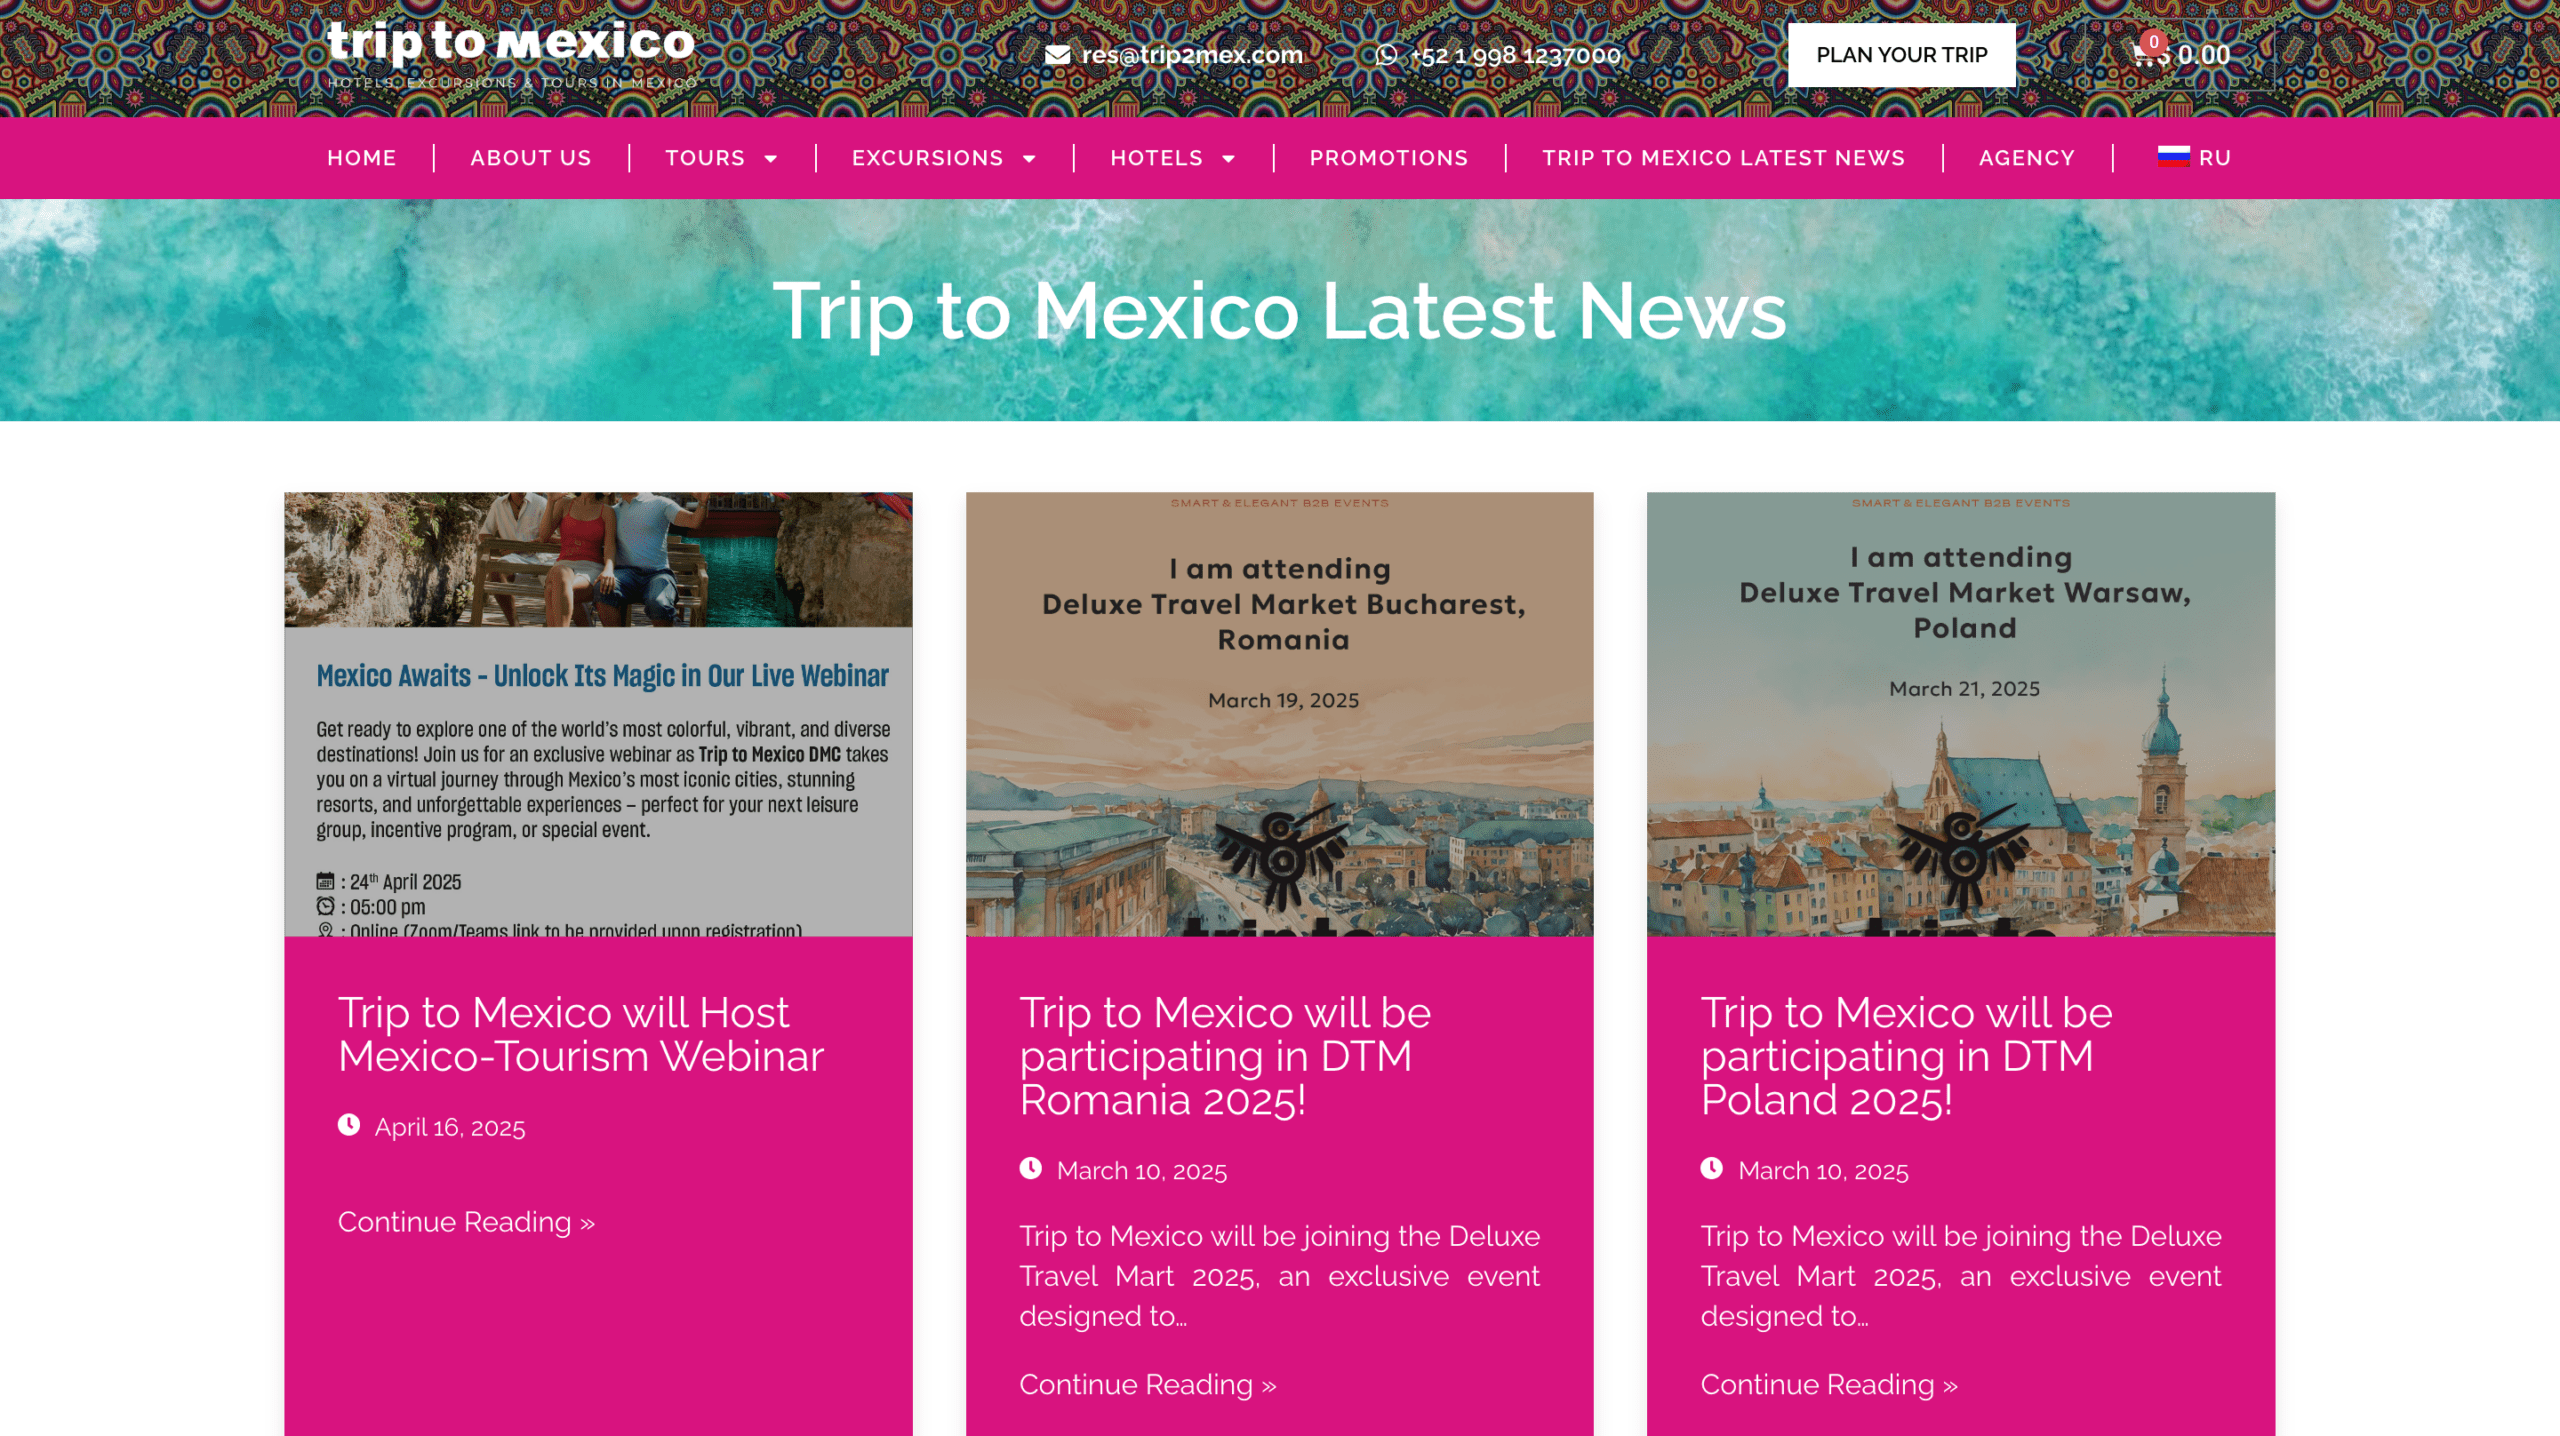Click the DTM Poland 2025 post title
The image size is (2560, 1436).
(x=1906, y=1056)
